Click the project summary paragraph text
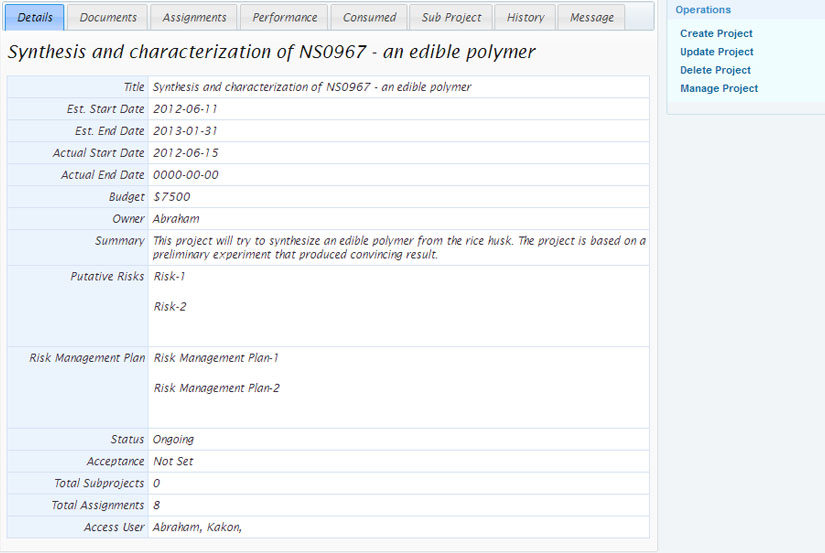The width and height of the screenshot is (825, 553). coord(398,247)
